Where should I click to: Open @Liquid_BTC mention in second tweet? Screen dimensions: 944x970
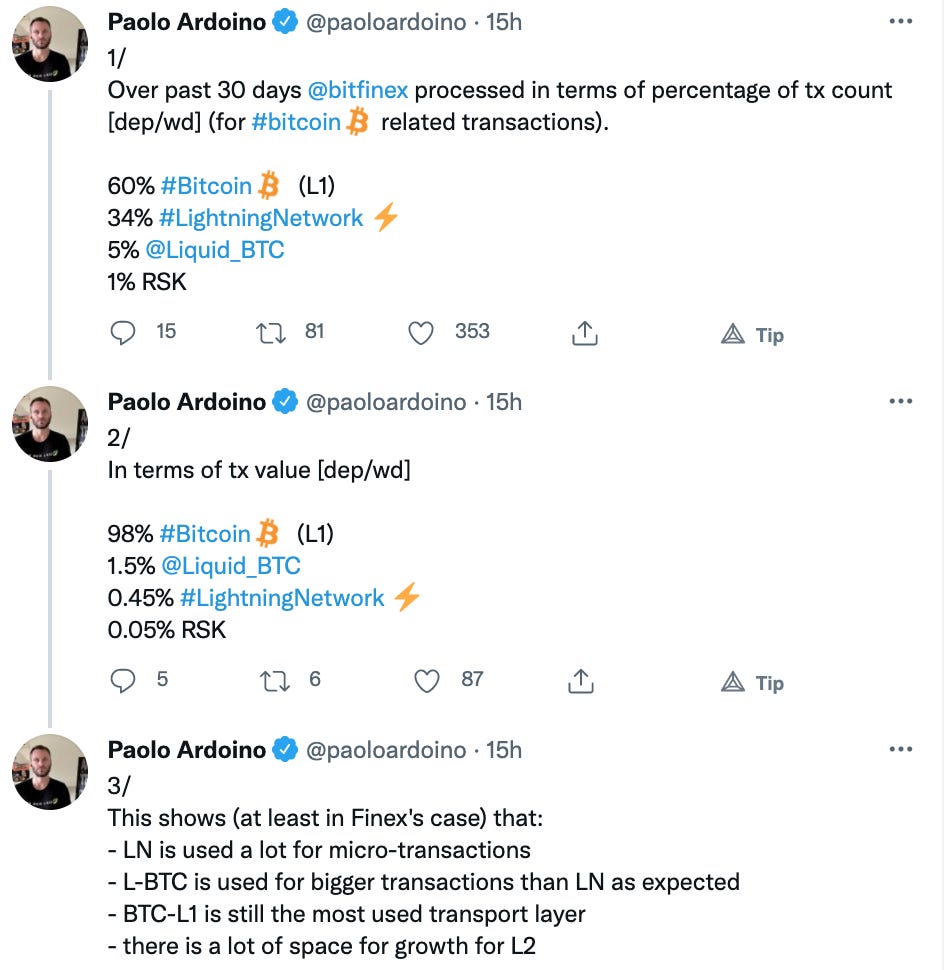[x=231, y=566]
